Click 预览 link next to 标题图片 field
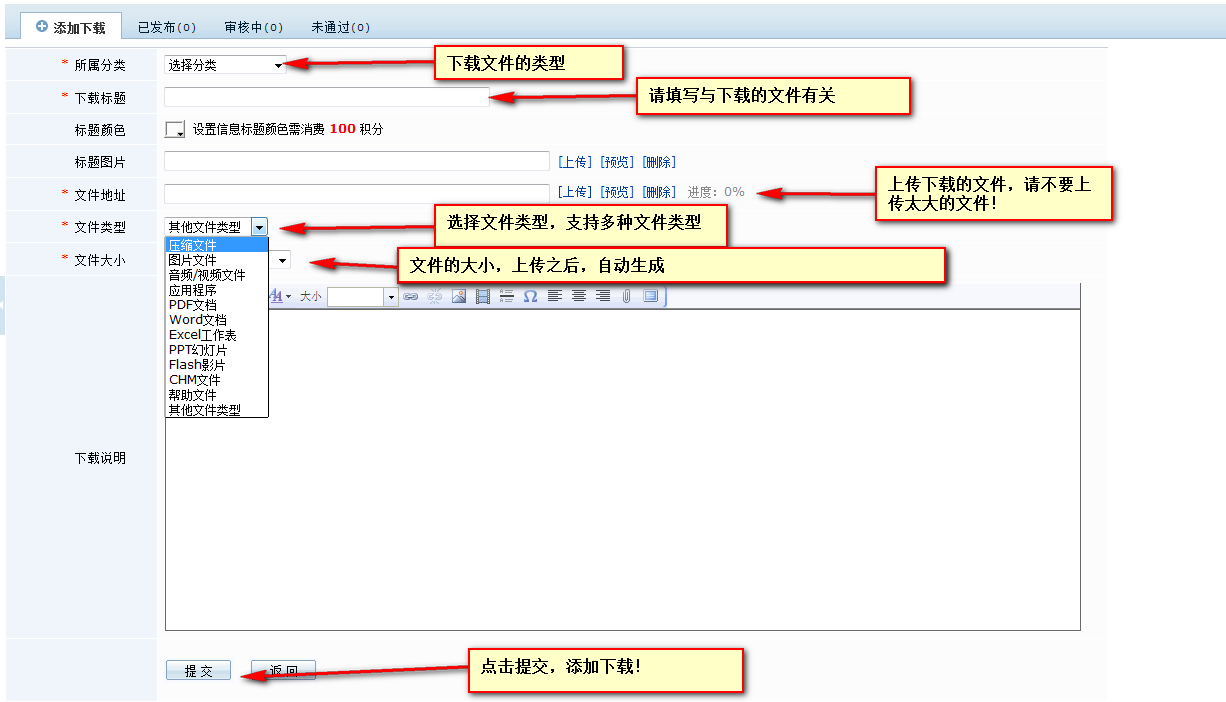 [x=617, y=162]
